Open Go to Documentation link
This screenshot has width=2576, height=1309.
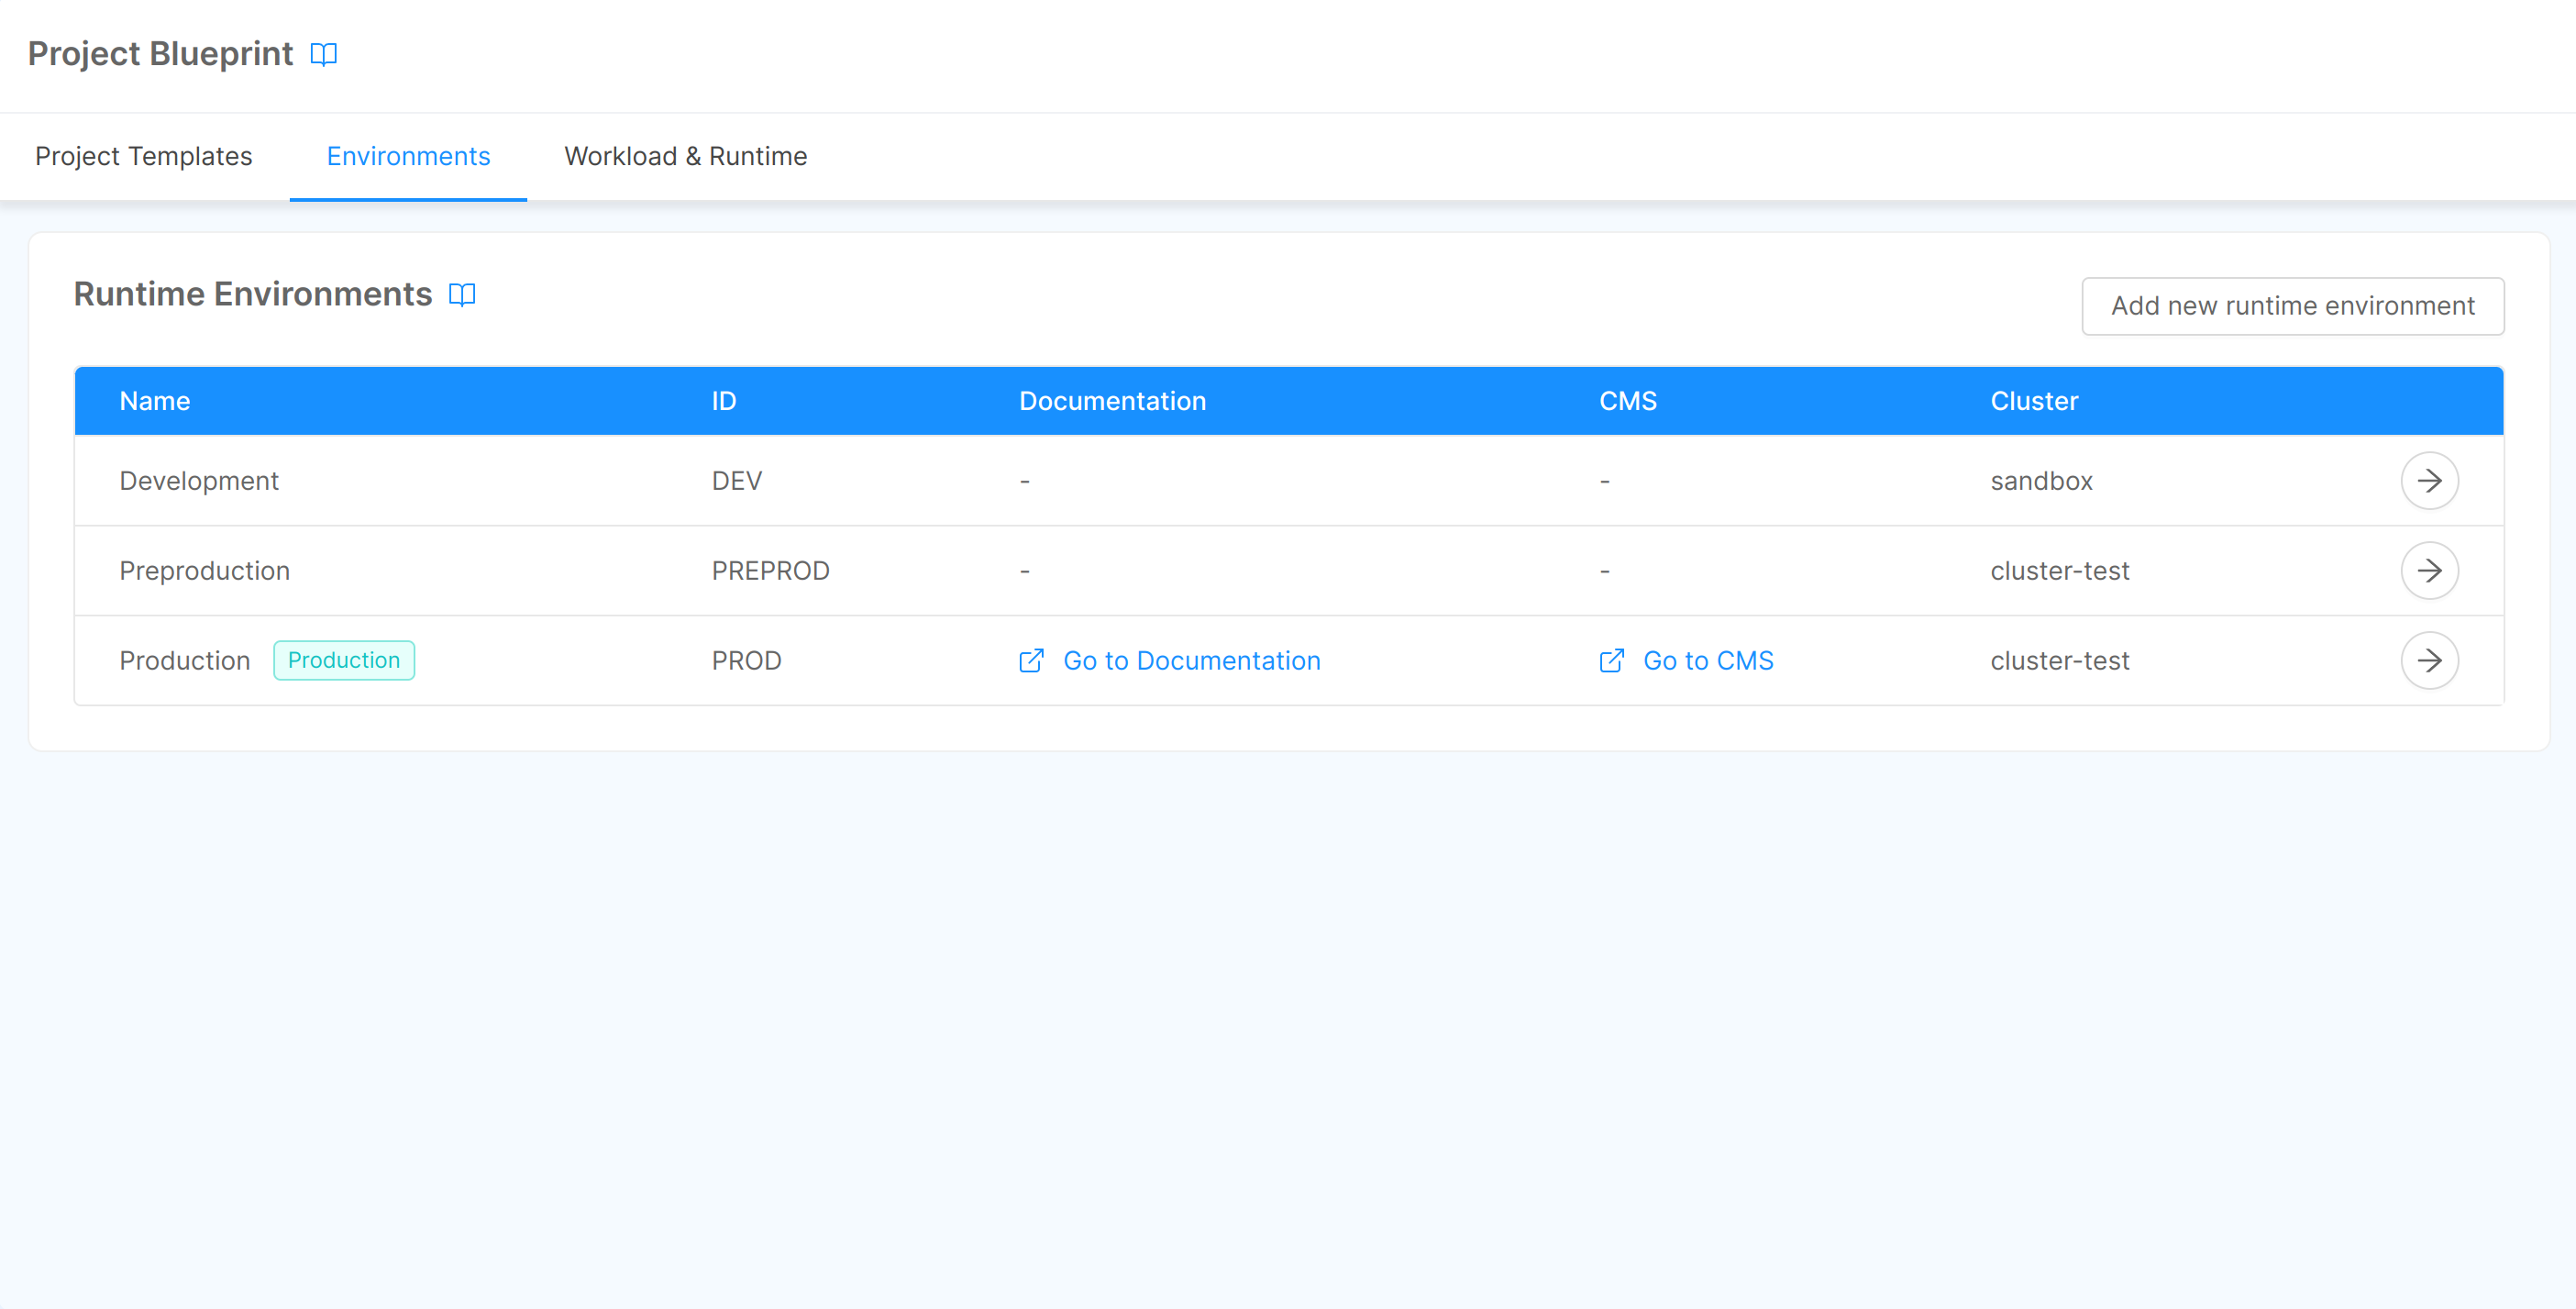pos(1192,660)
